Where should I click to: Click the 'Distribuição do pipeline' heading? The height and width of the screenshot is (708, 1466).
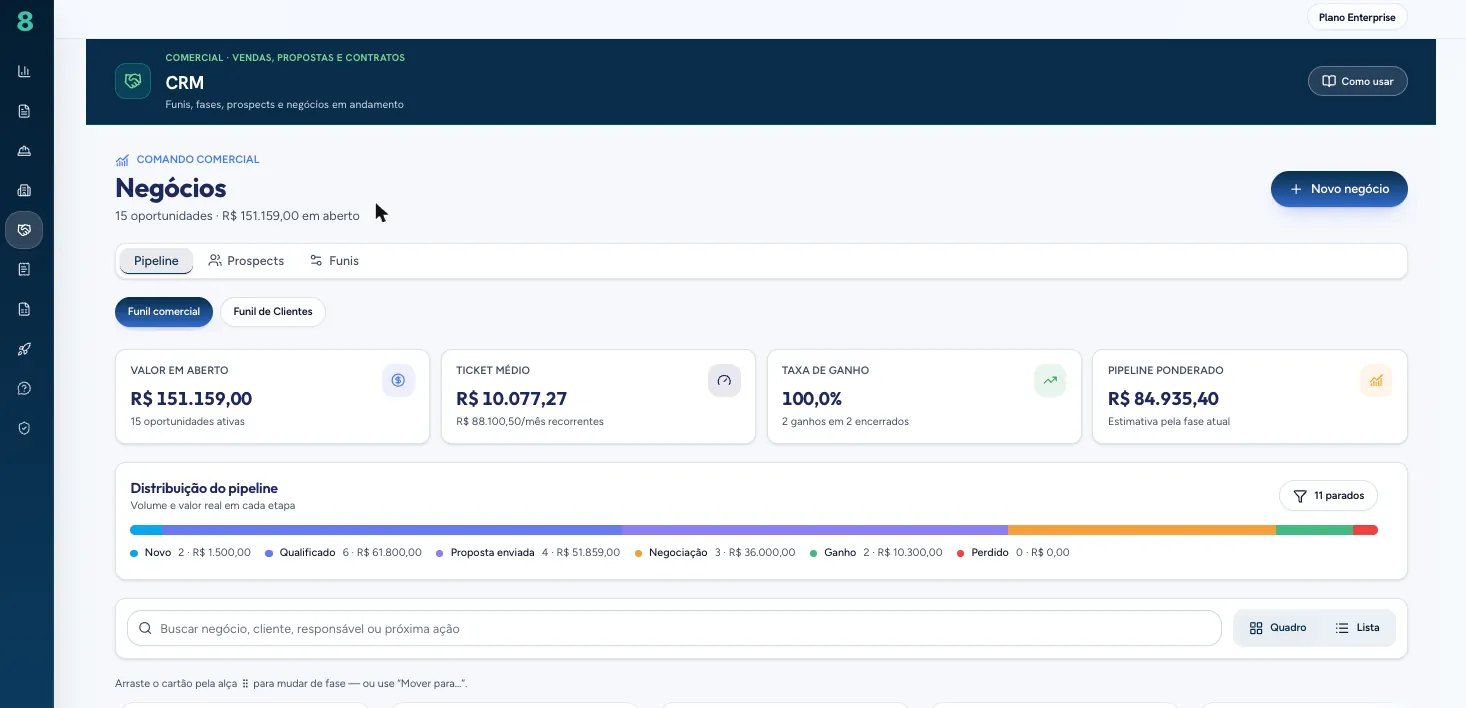(204, 489)
